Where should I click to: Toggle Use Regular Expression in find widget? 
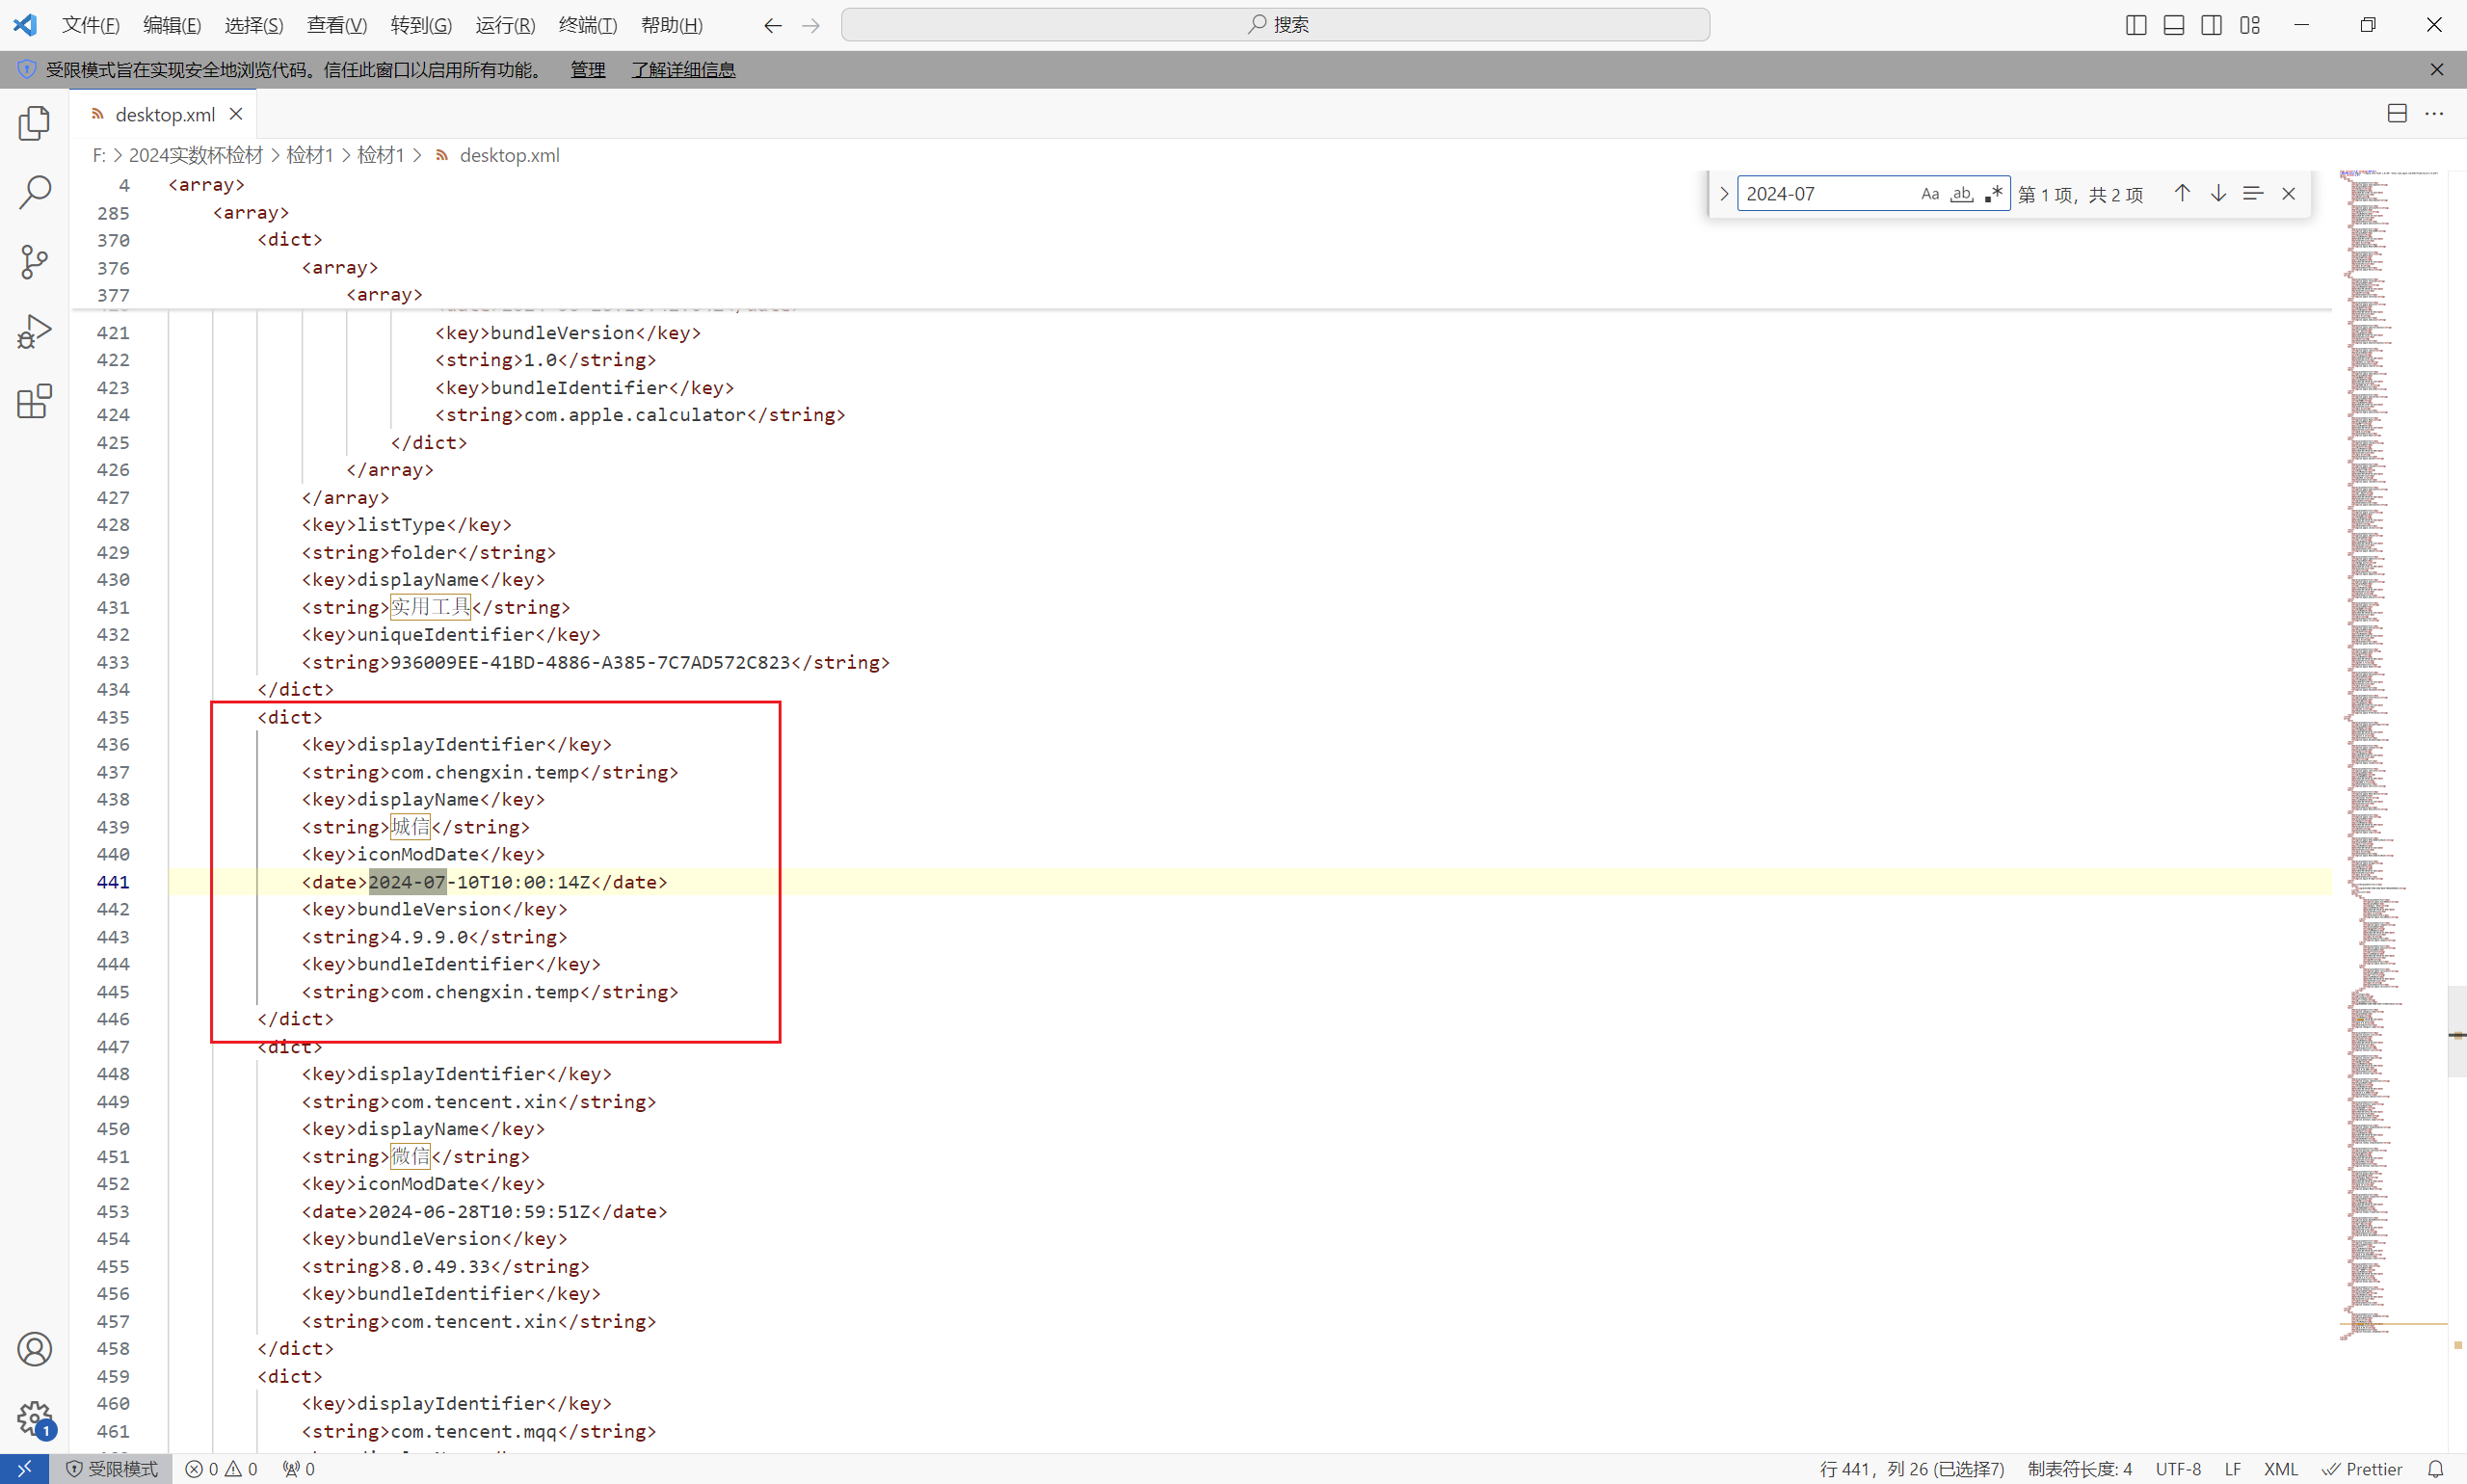[1993, 193]
